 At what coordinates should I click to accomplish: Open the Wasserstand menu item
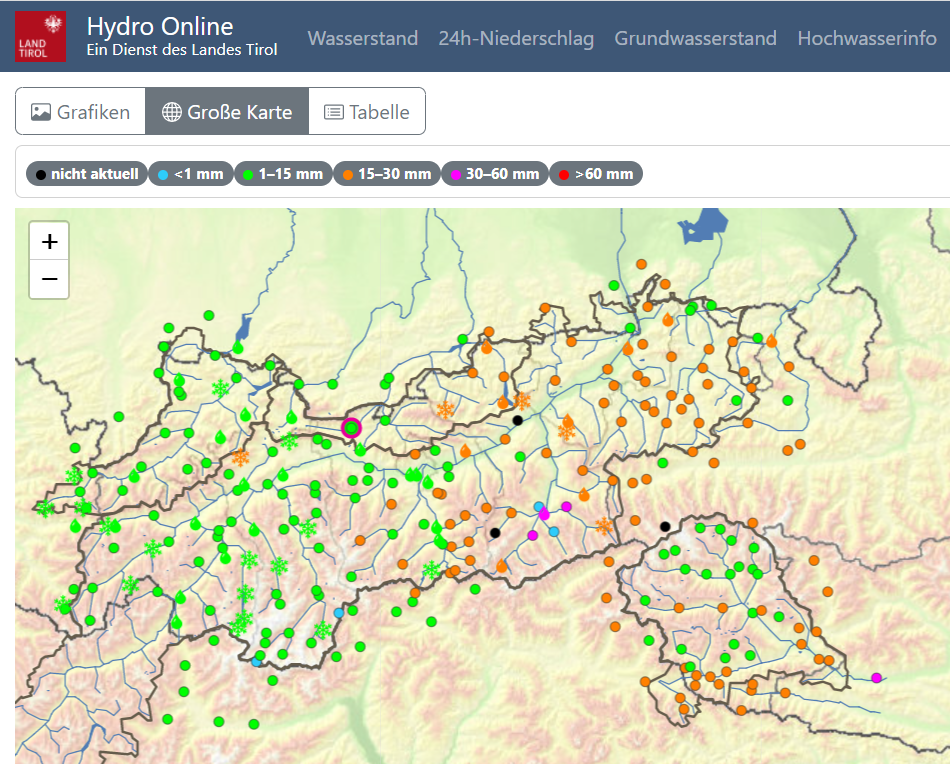(x=363, y=38)
